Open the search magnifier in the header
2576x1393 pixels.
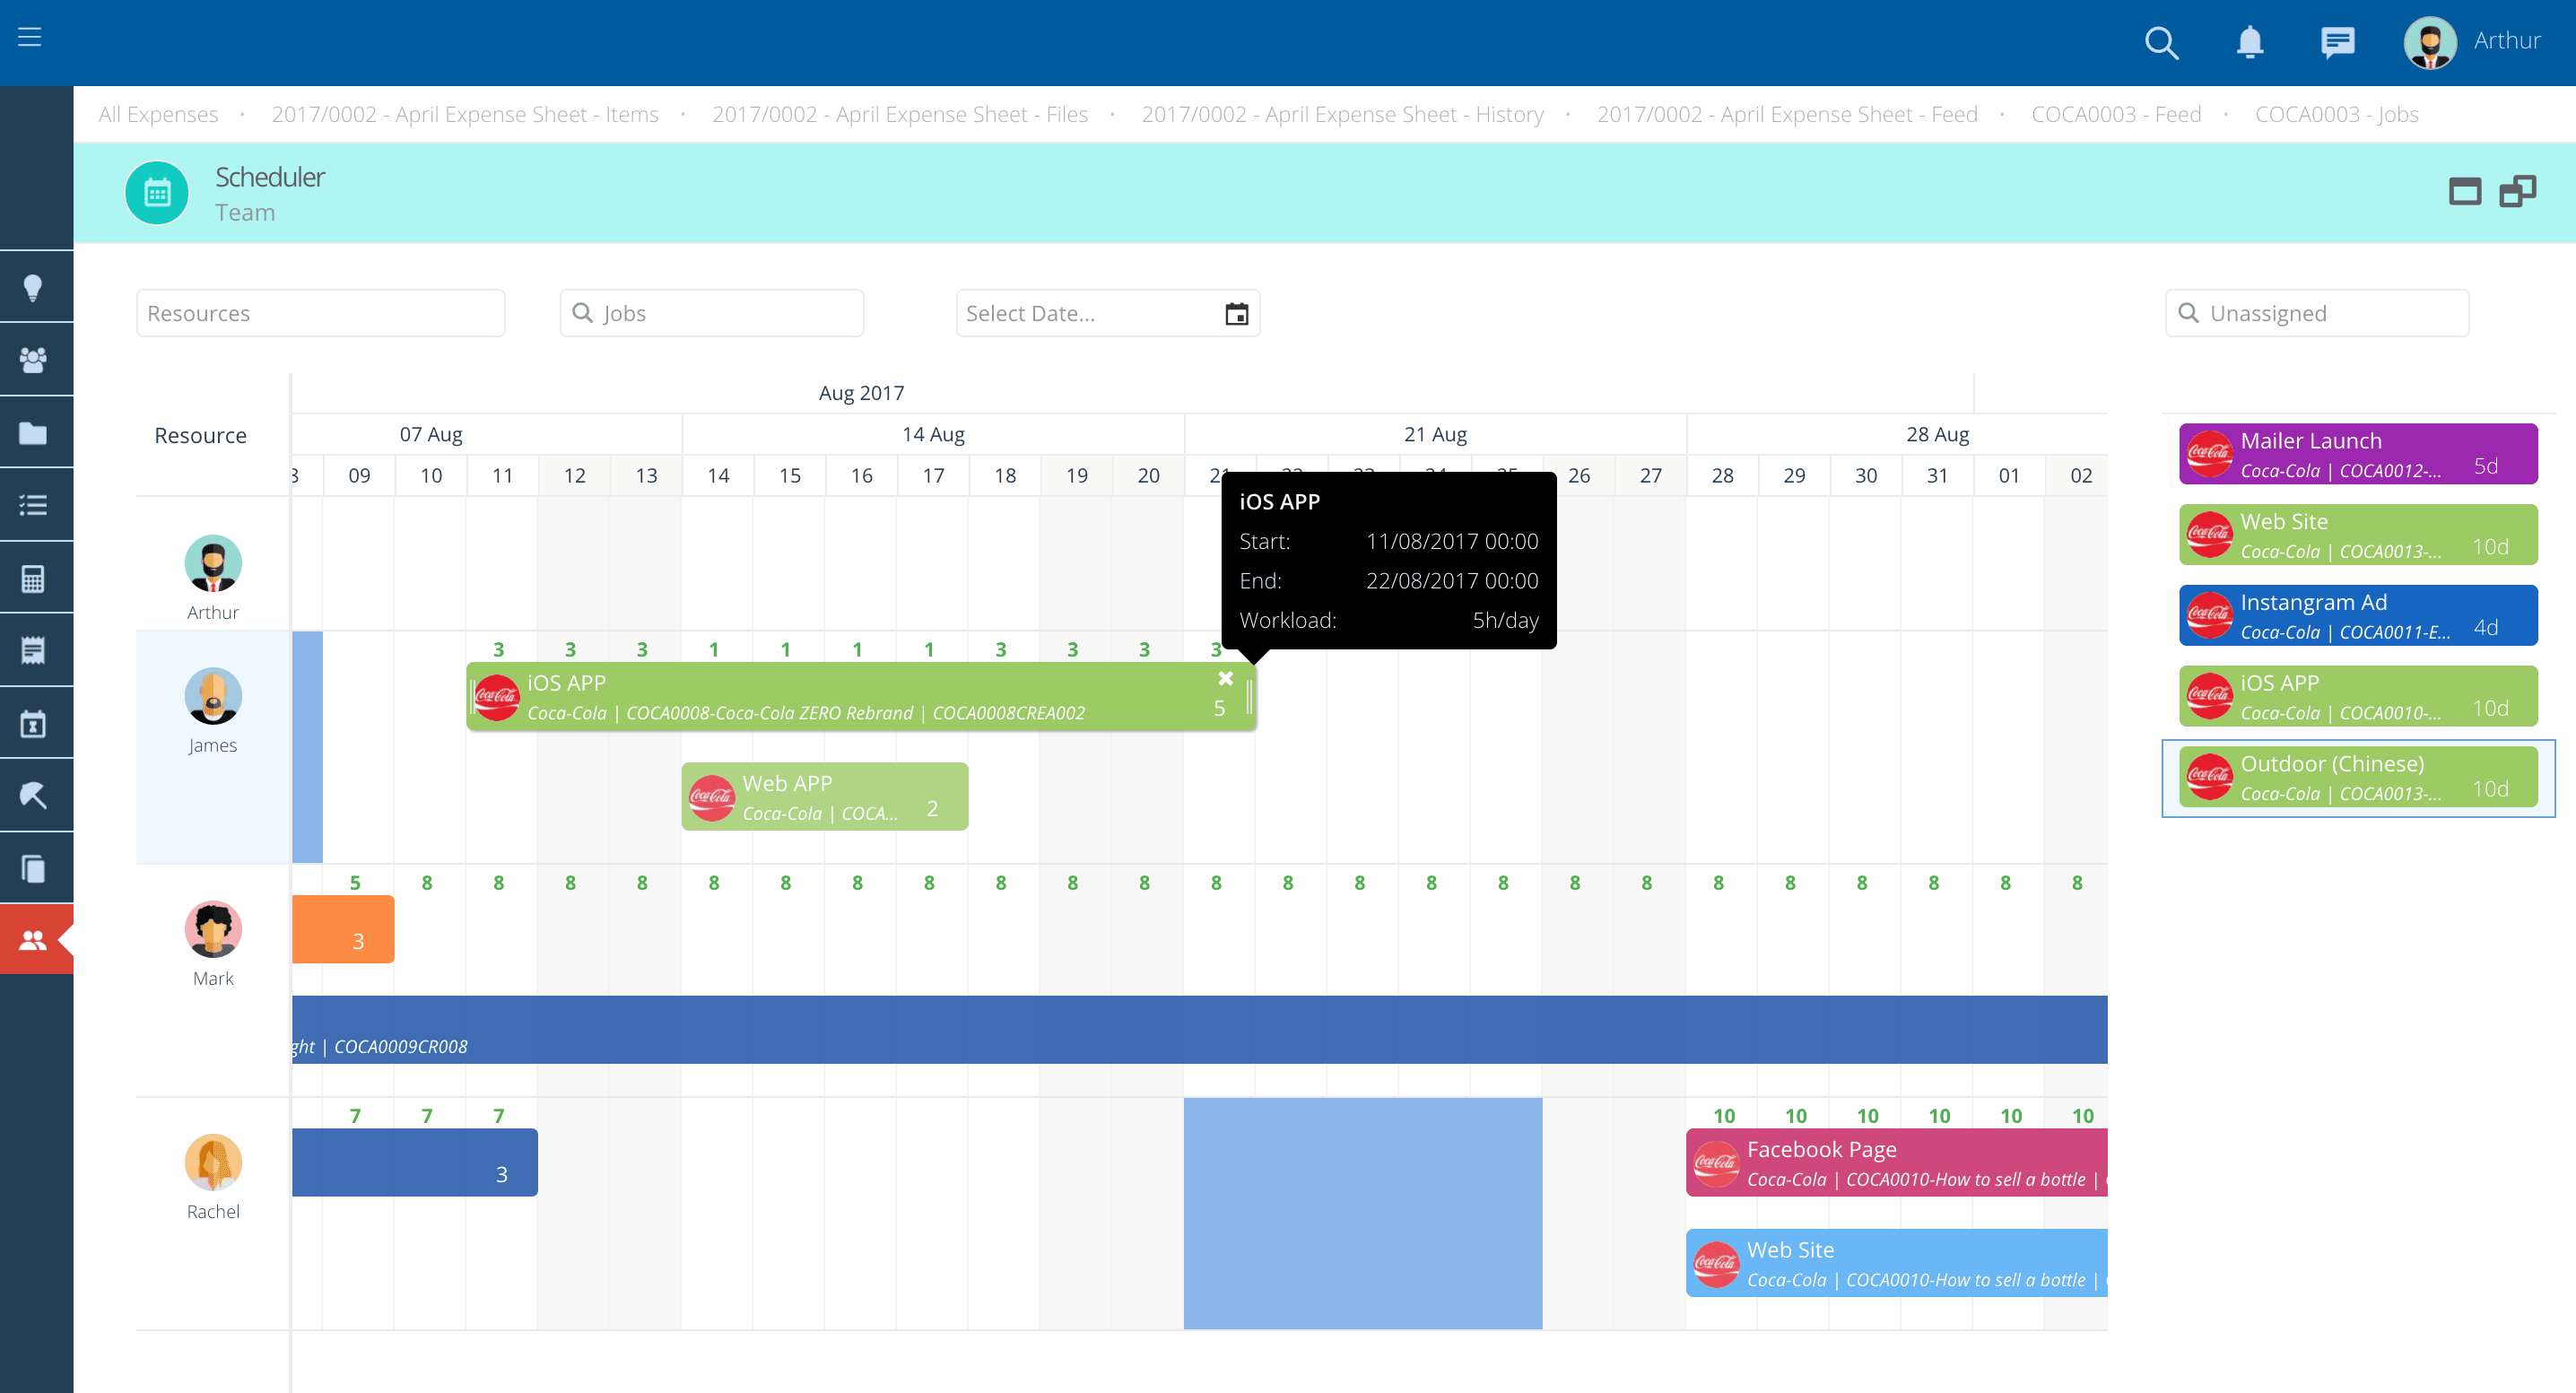[x=2161, y=42]
